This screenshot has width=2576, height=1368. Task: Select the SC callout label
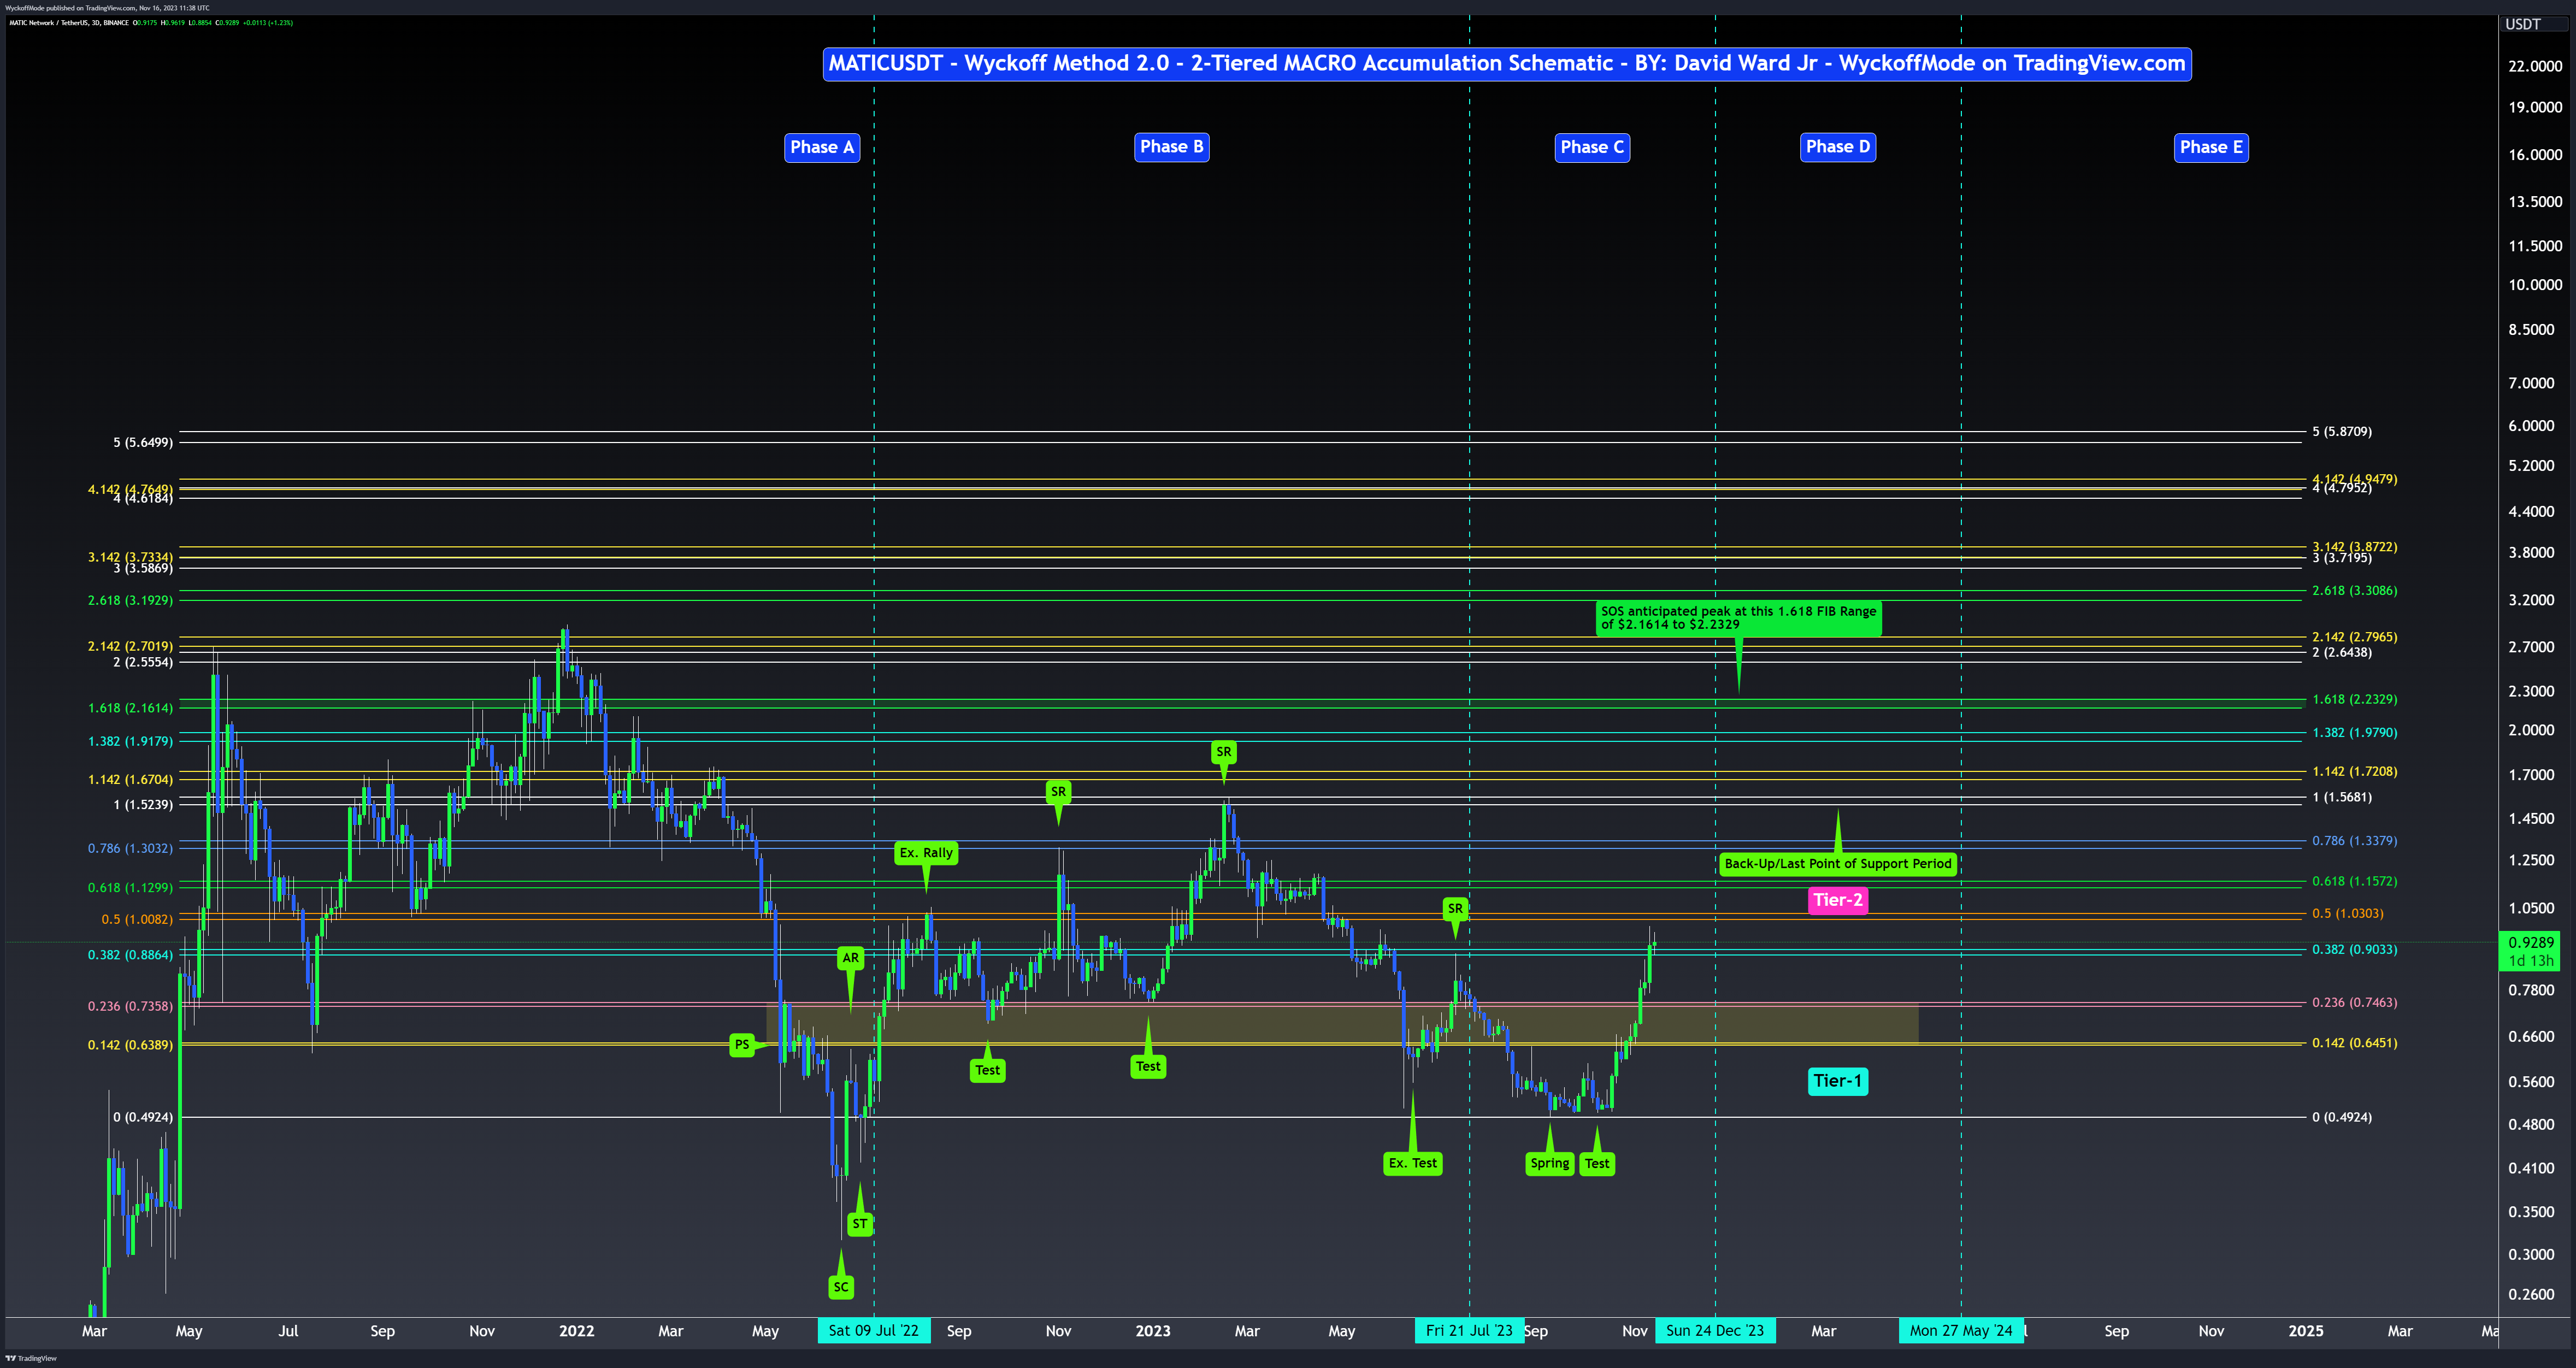pyautogui.click(x=841, y=1288)
